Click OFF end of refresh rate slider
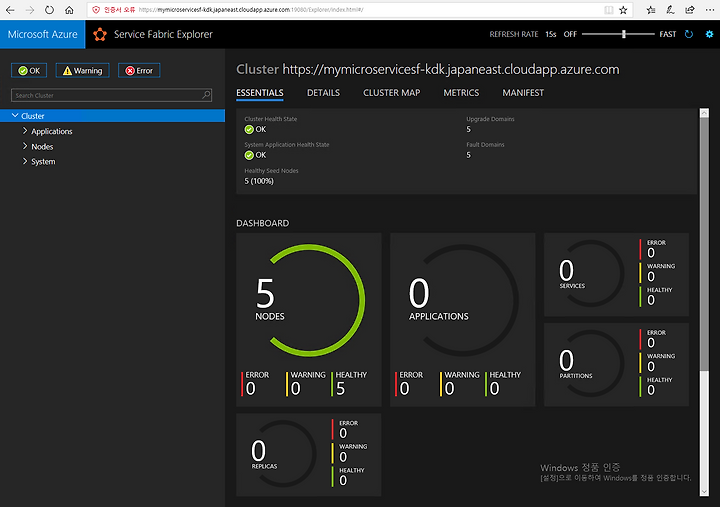720x507 pixels. point(570,34)
